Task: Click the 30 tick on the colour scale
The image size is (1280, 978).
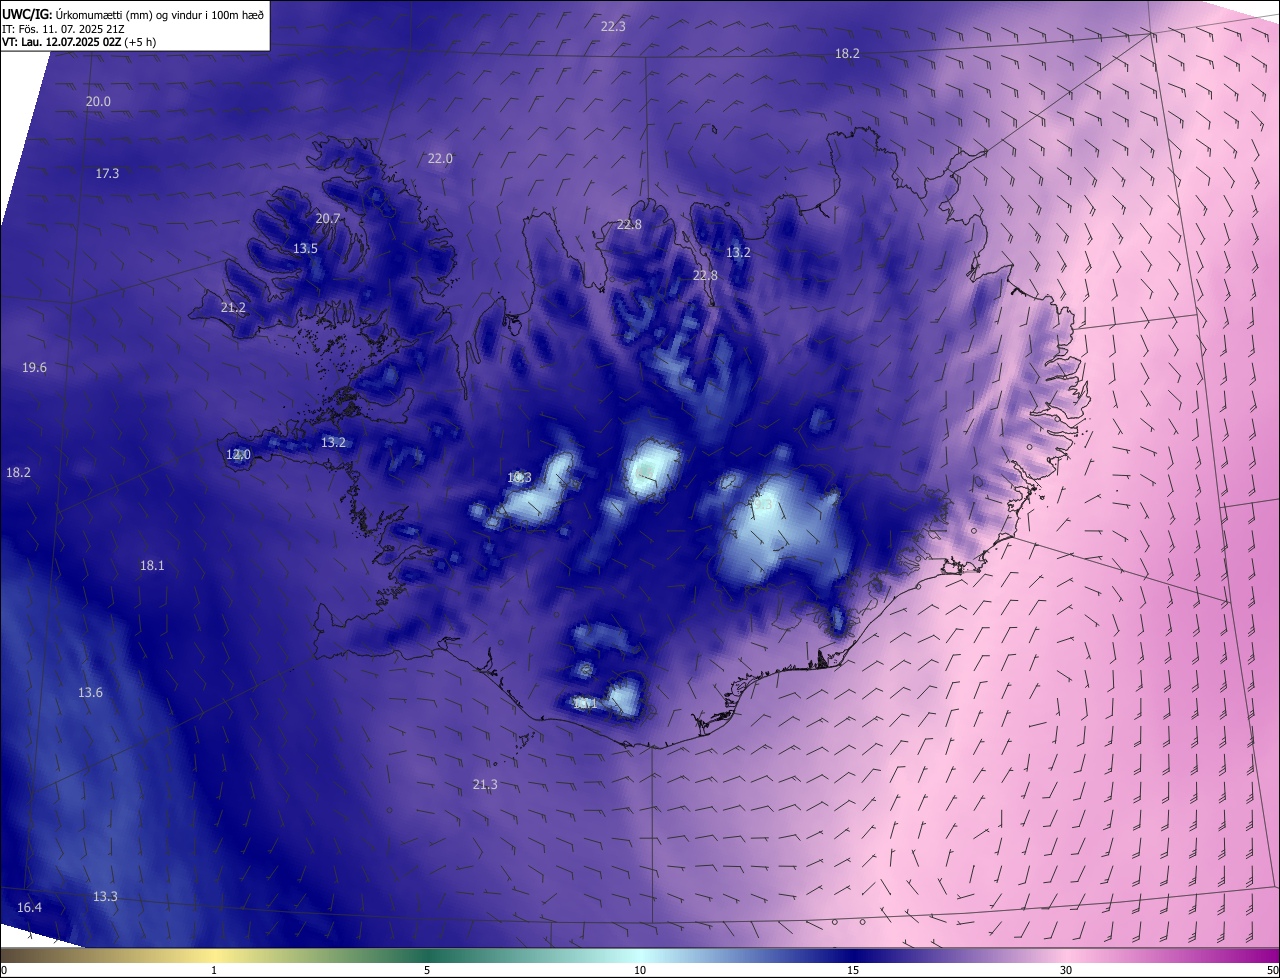Action: pyautogui.click(x=1066, y=971)
